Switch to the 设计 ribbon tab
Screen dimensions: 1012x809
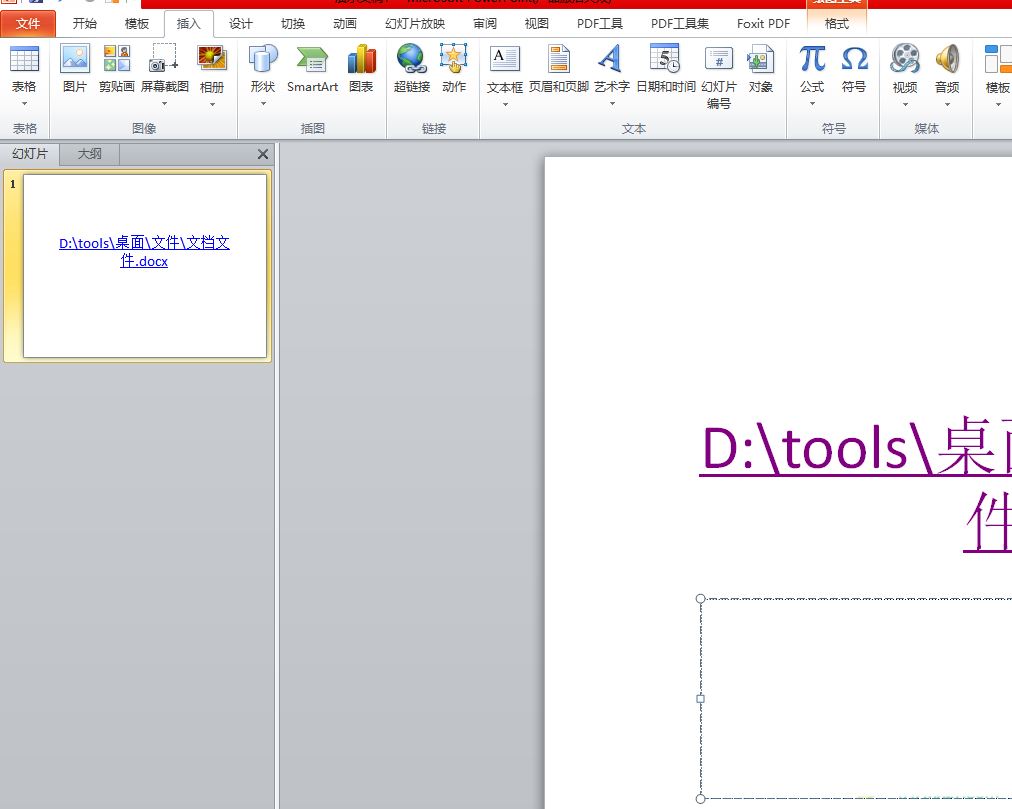click(241, 24)
